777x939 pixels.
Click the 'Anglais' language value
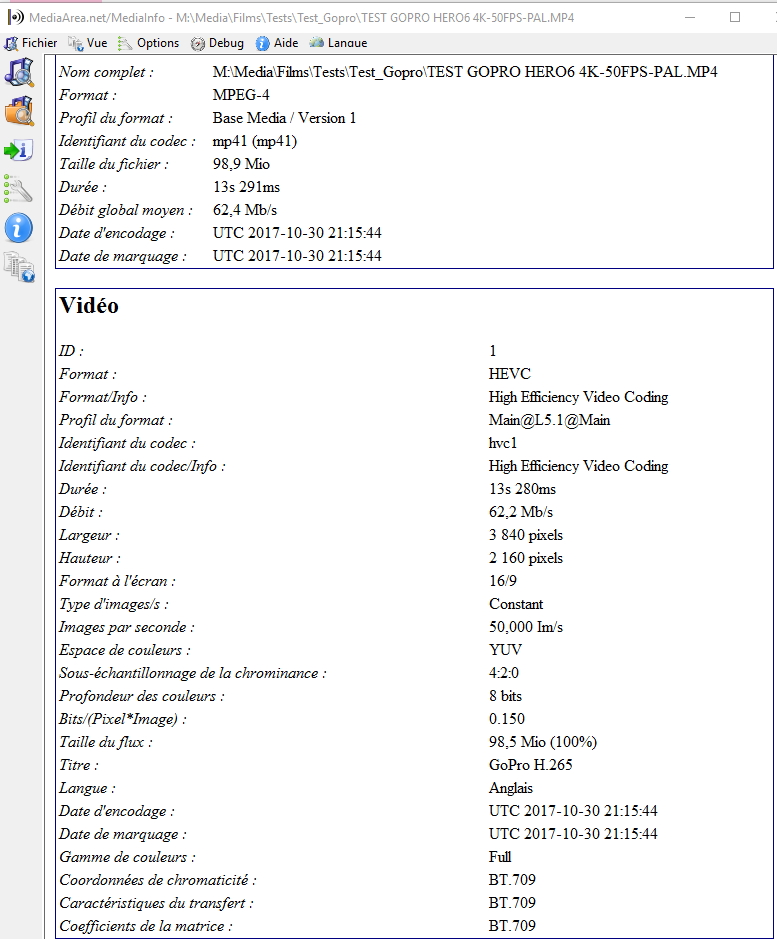tap(510, 788)
